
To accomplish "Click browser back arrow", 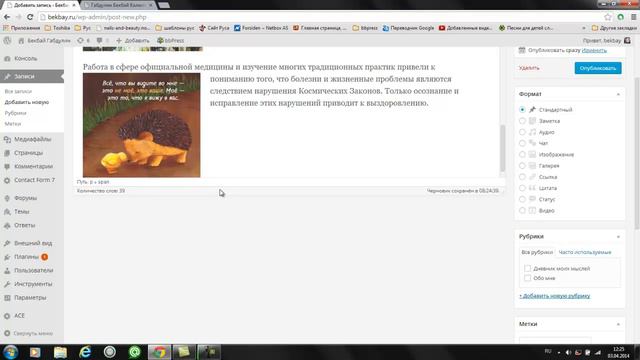I will point(7,17).
